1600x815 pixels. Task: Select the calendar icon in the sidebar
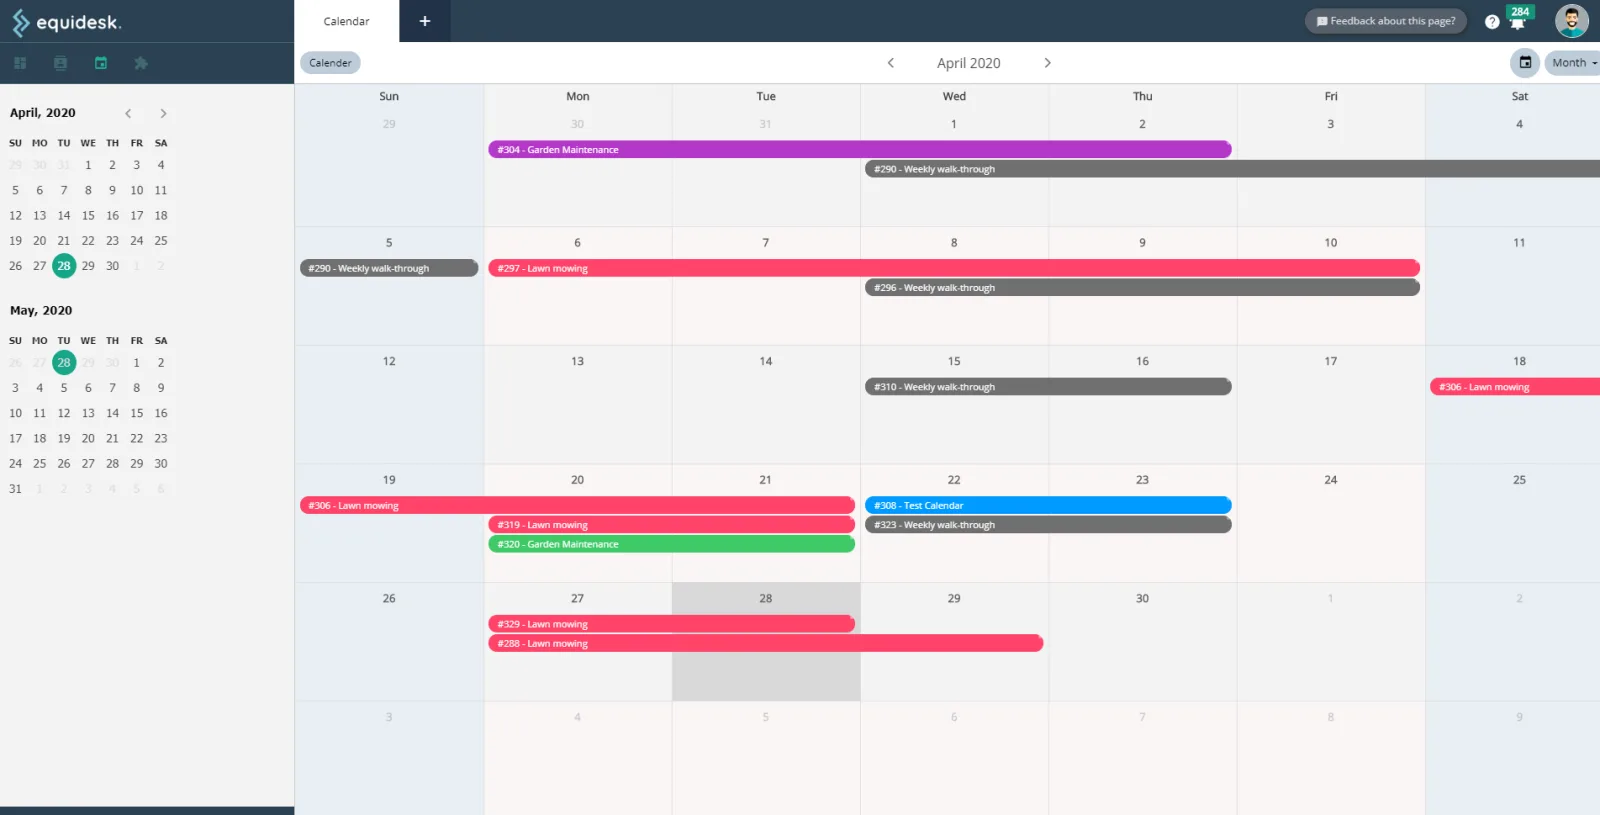pyautogui.click(x=101, y=63)
